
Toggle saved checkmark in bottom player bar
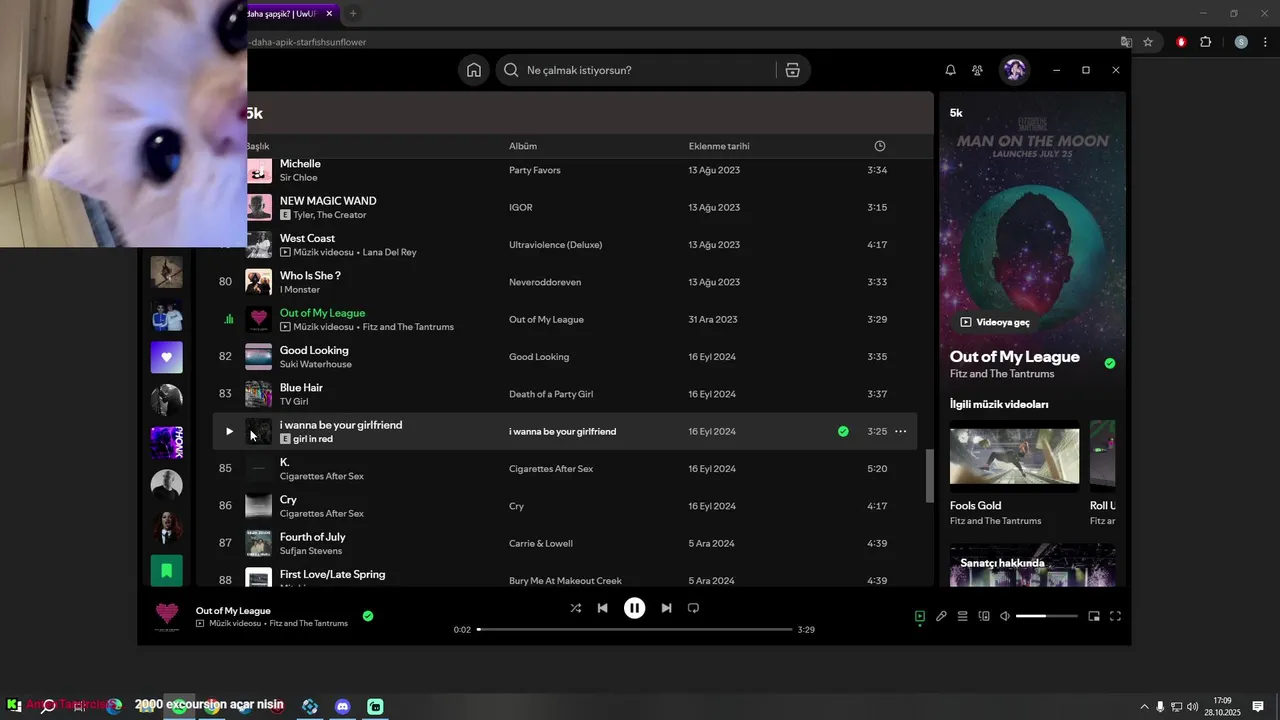point(368,616)
